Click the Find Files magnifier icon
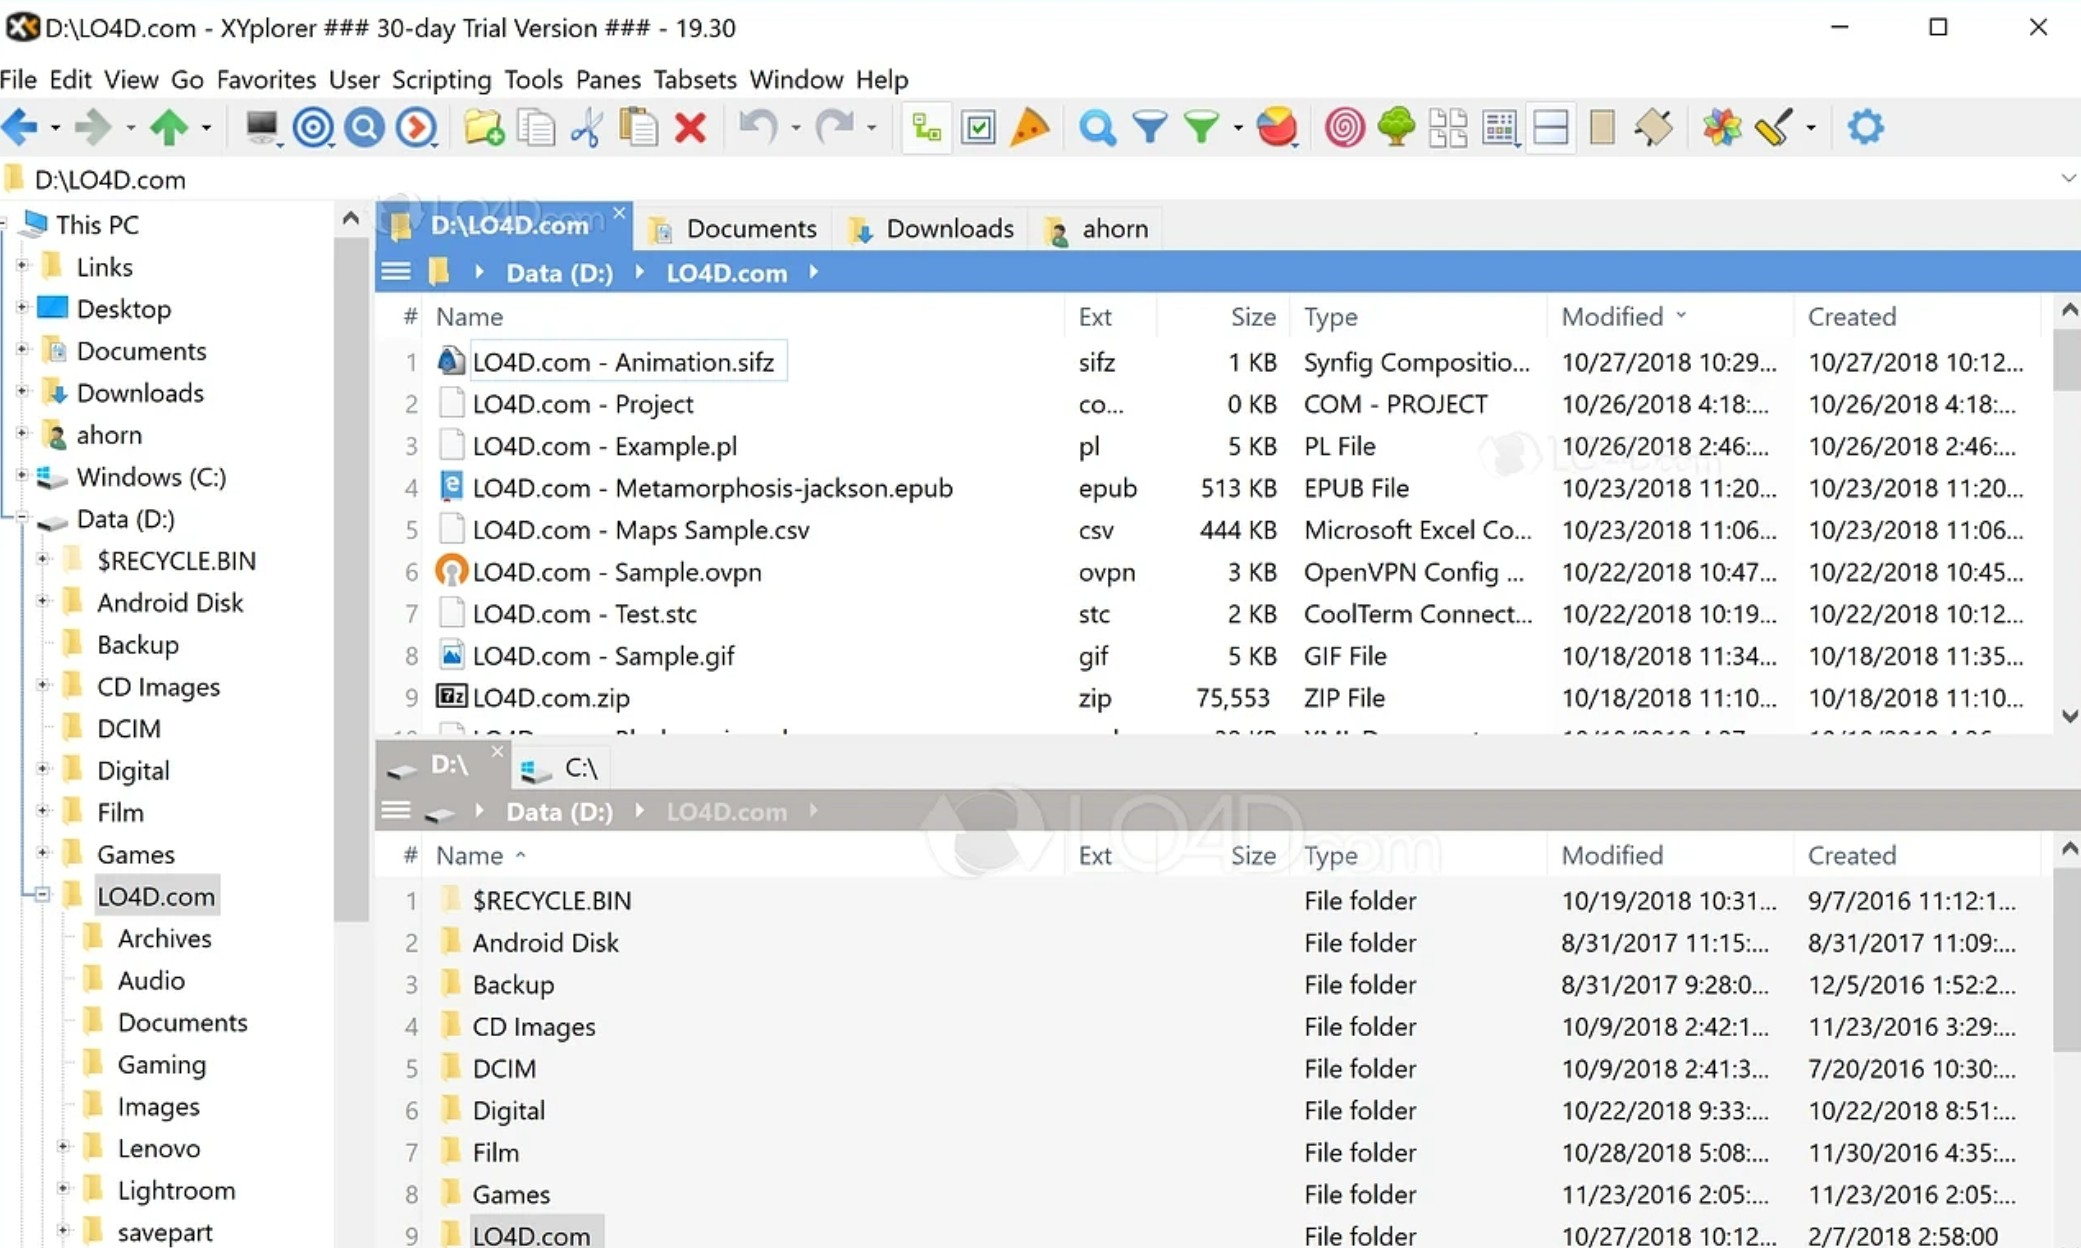Image resolution: width=2081 pixels, height=1248 pixels. click(1097, 127)
